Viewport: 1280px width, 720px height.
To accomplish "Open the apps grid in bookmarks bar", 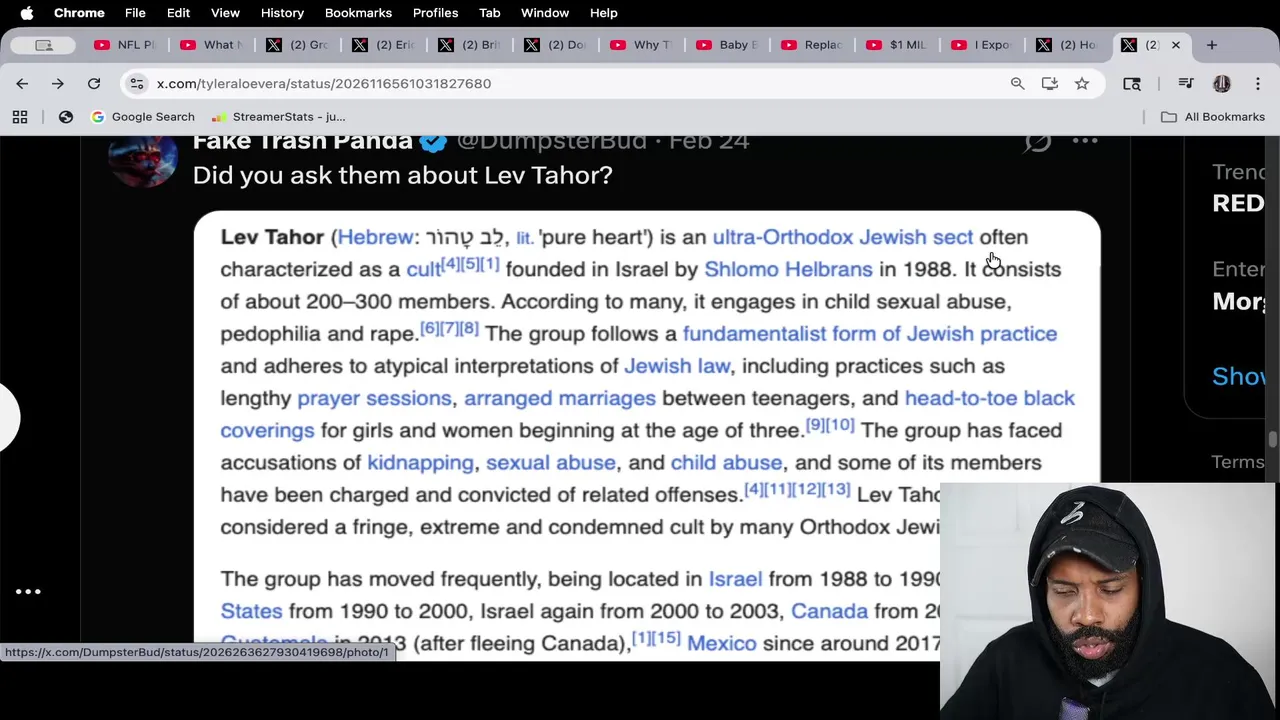I will pyautogui.click(x=20, y=117).
